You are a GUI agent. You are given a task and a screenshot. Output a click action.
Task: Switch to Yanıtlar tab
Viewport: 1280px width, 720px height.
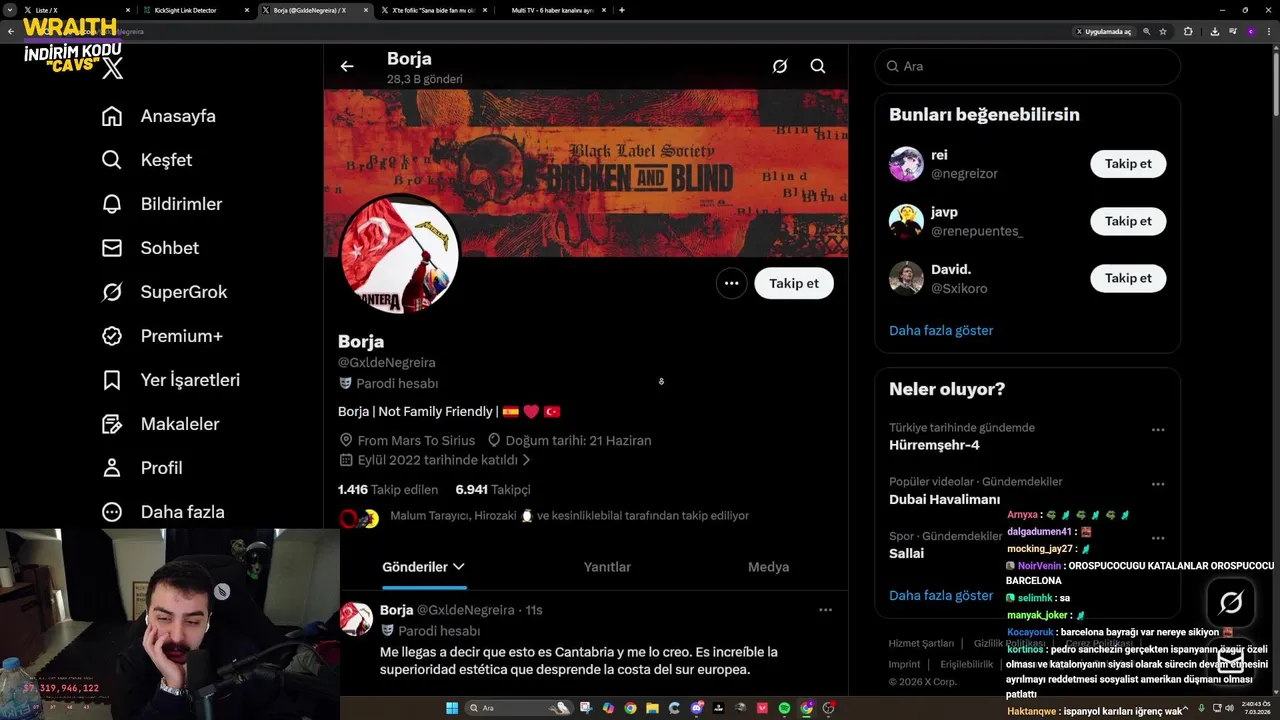point(607,567)
